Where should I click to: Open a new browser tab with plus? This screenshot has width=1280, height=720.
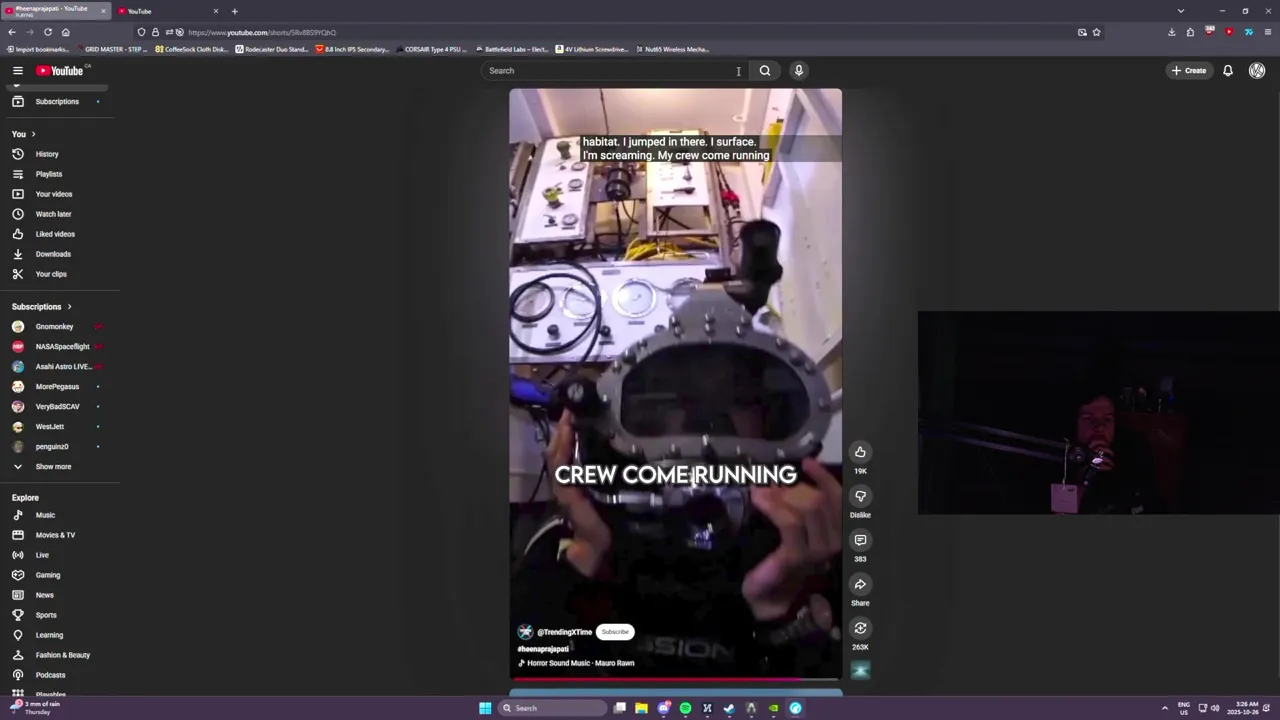[234, 11]
